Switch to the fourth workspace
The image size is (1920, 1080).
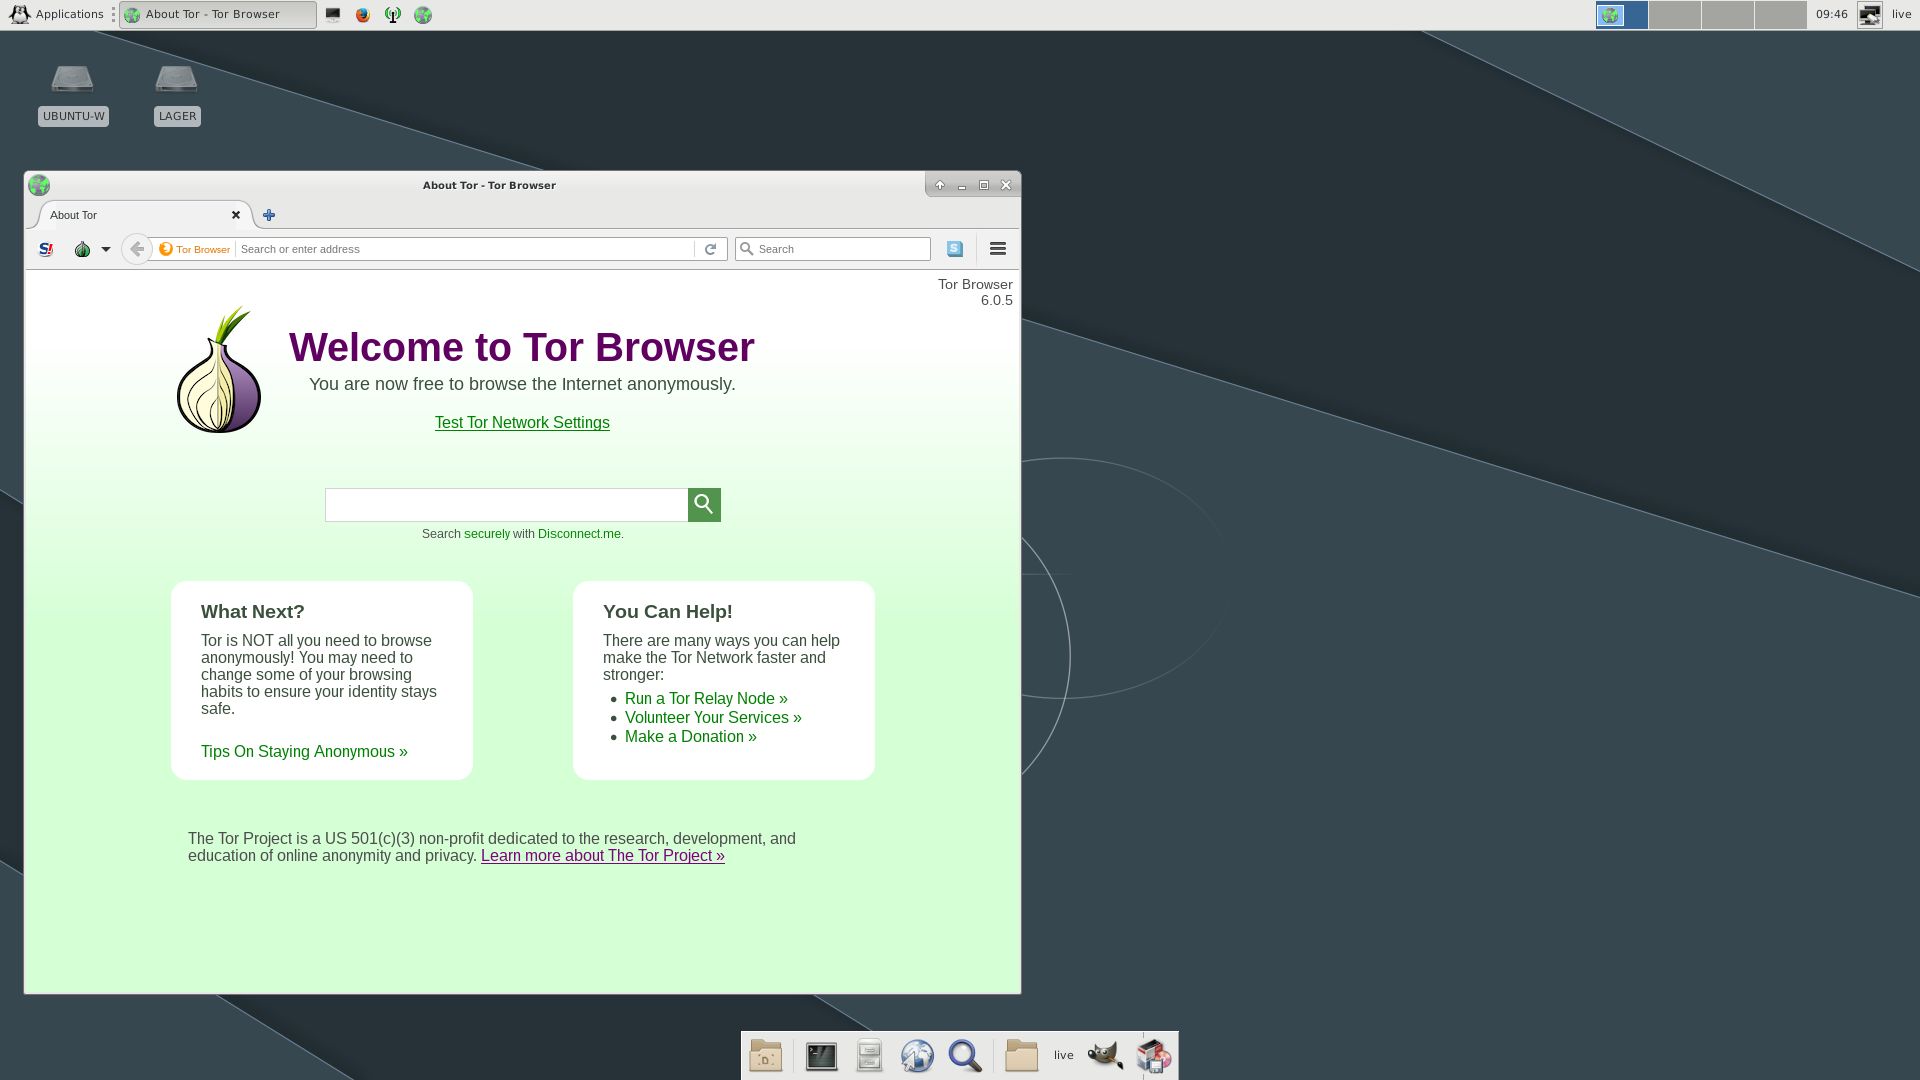[1781, 15]
